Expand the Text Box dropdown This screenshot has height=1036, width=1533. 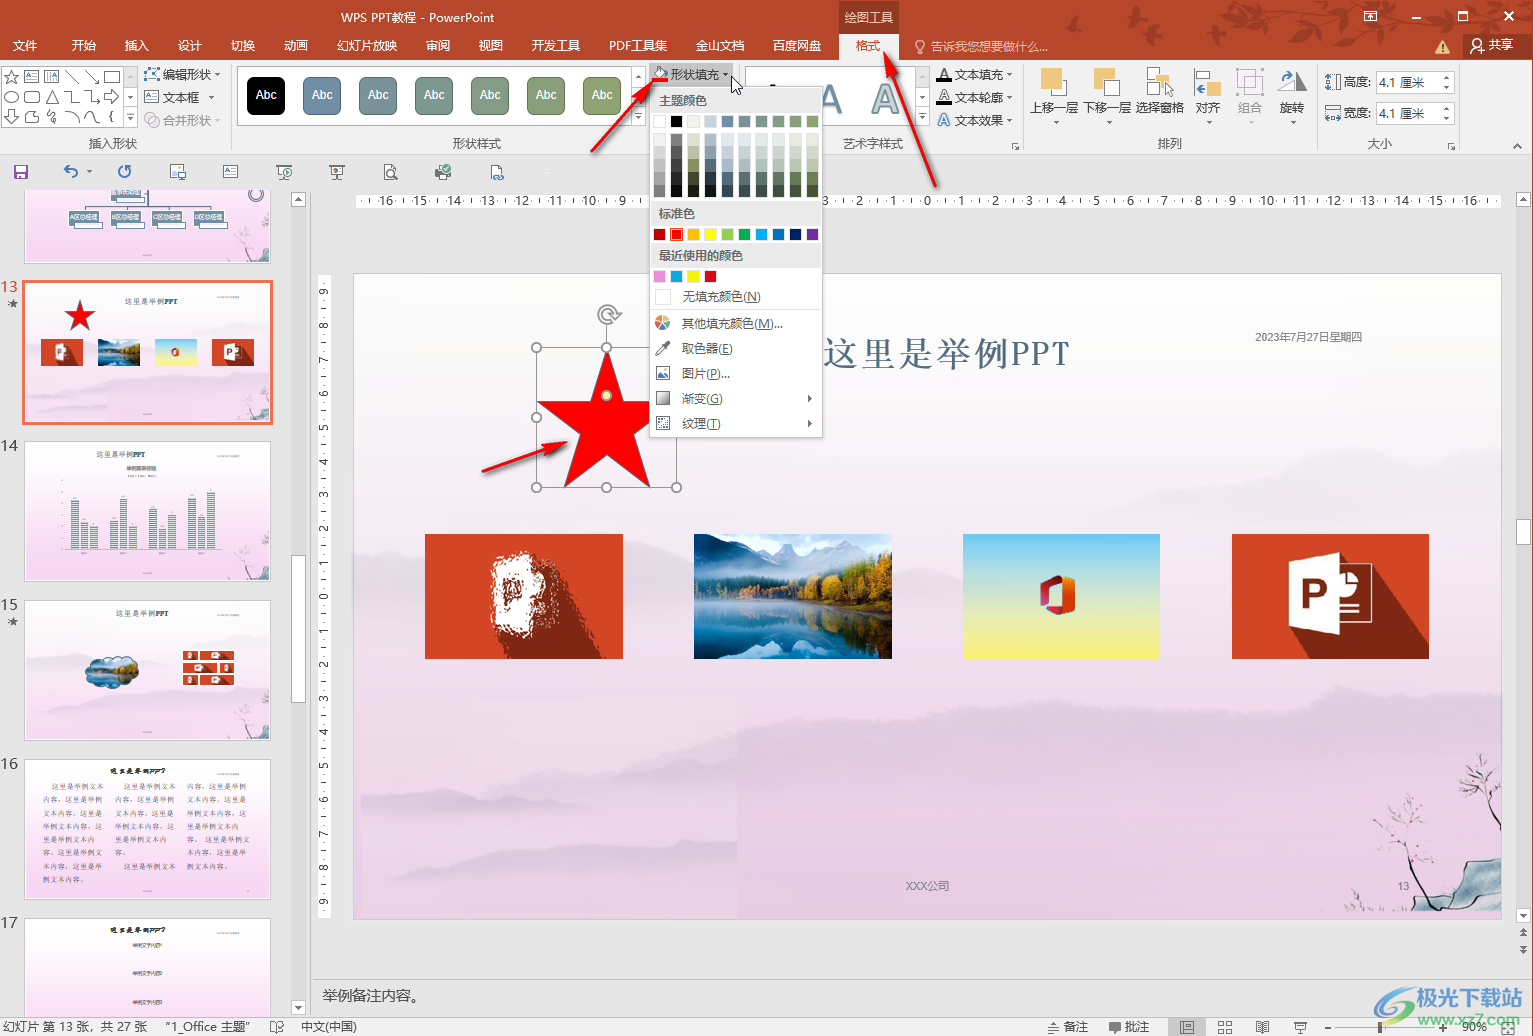click(212, 97)
